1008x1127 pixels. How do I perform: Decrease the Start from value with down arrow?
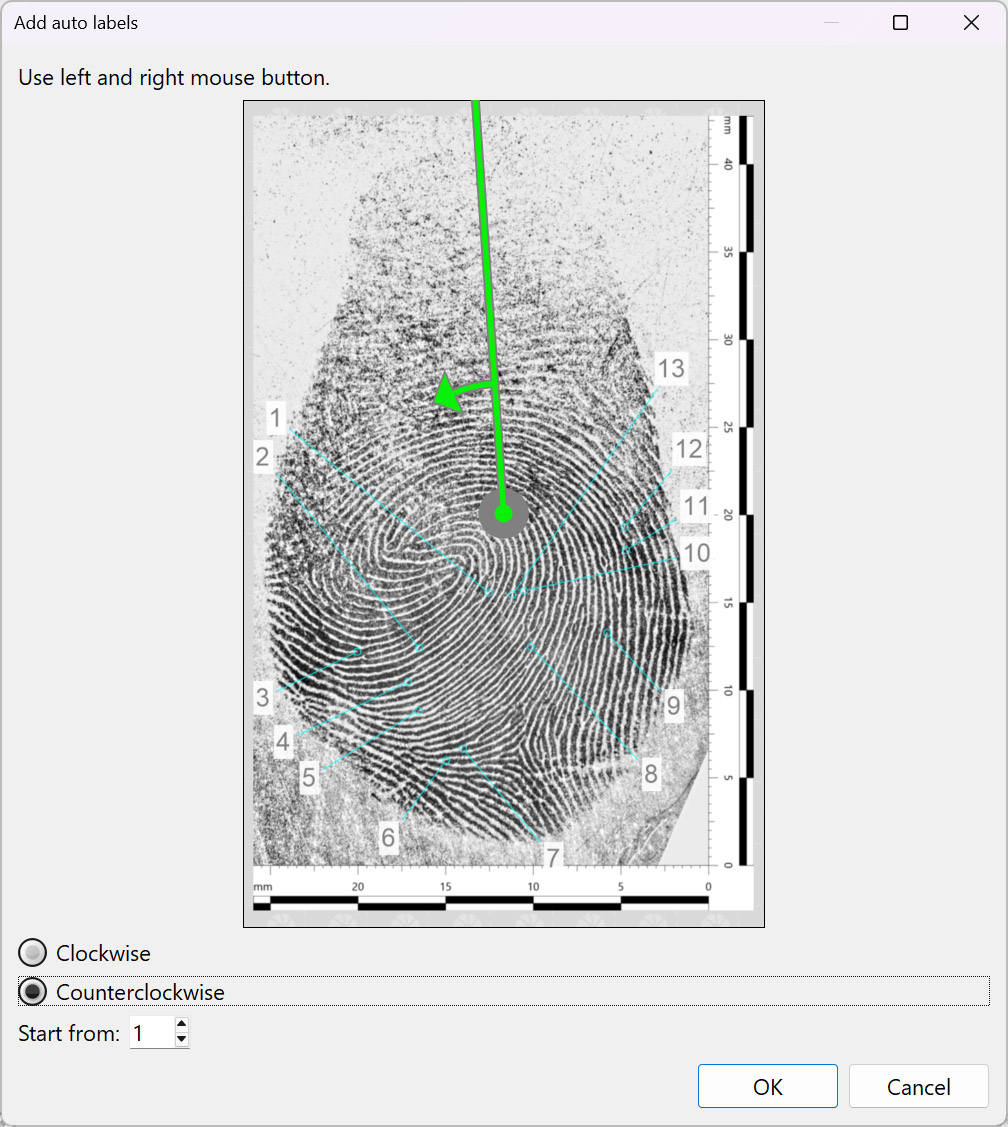pos(181,1040)
